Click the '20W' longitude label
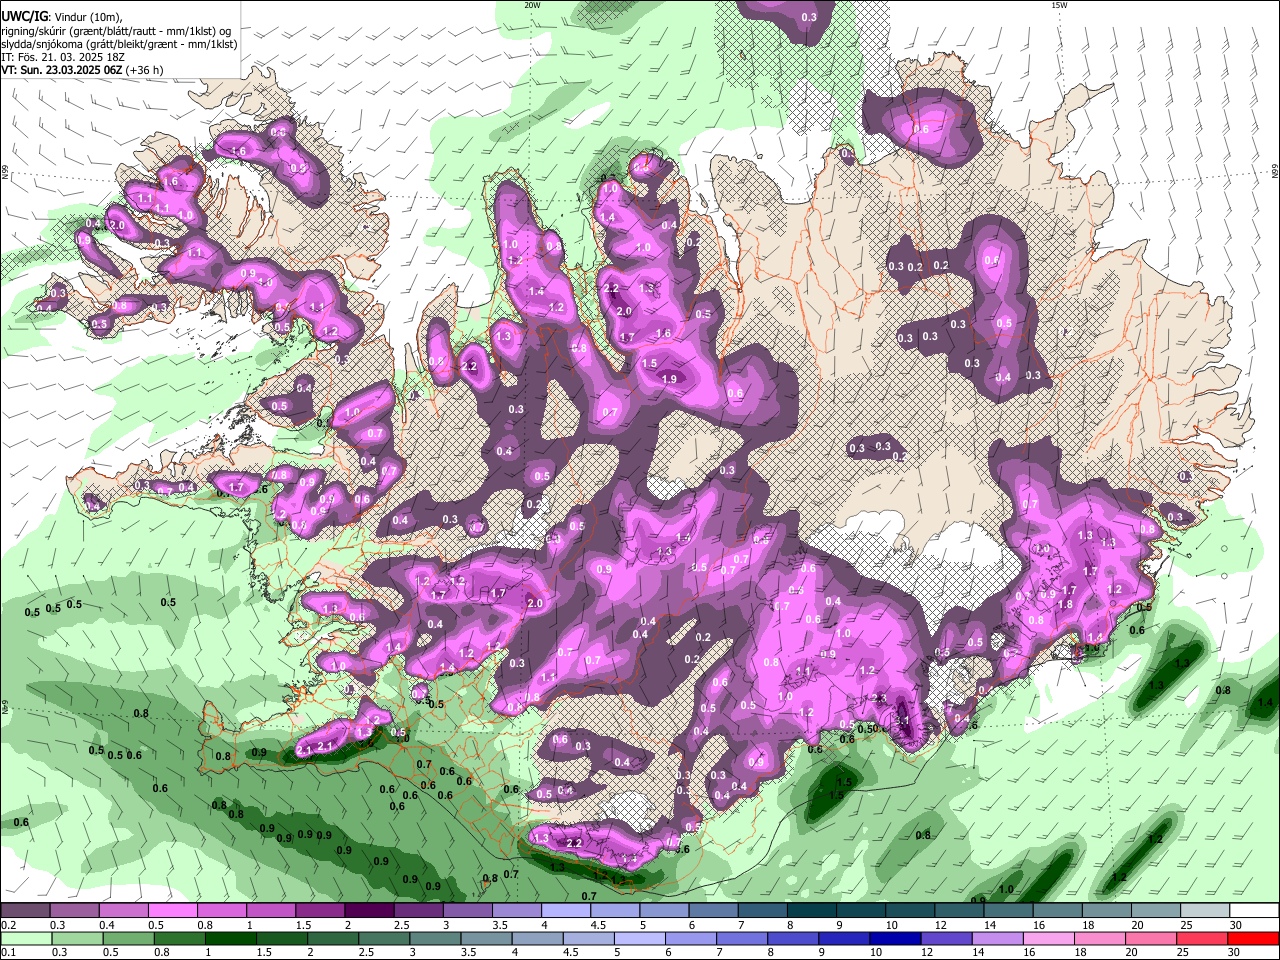The image size is (1280, 960). coord(532,5)
